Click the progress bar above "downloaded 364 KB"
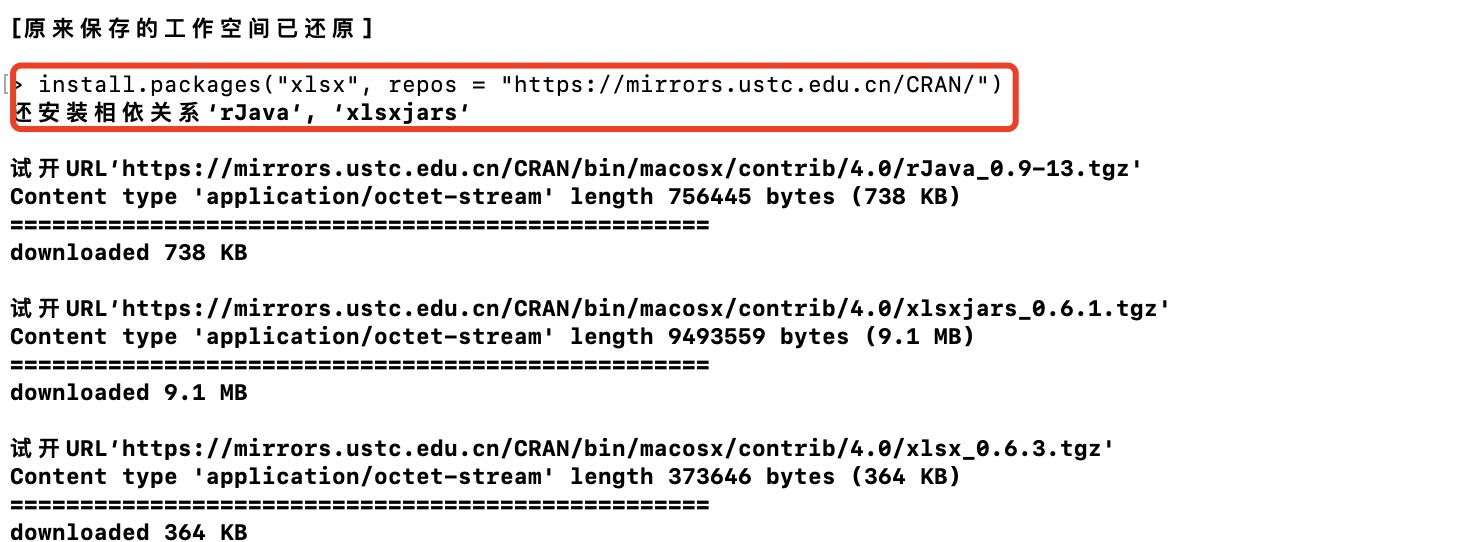 coord(360,505)
